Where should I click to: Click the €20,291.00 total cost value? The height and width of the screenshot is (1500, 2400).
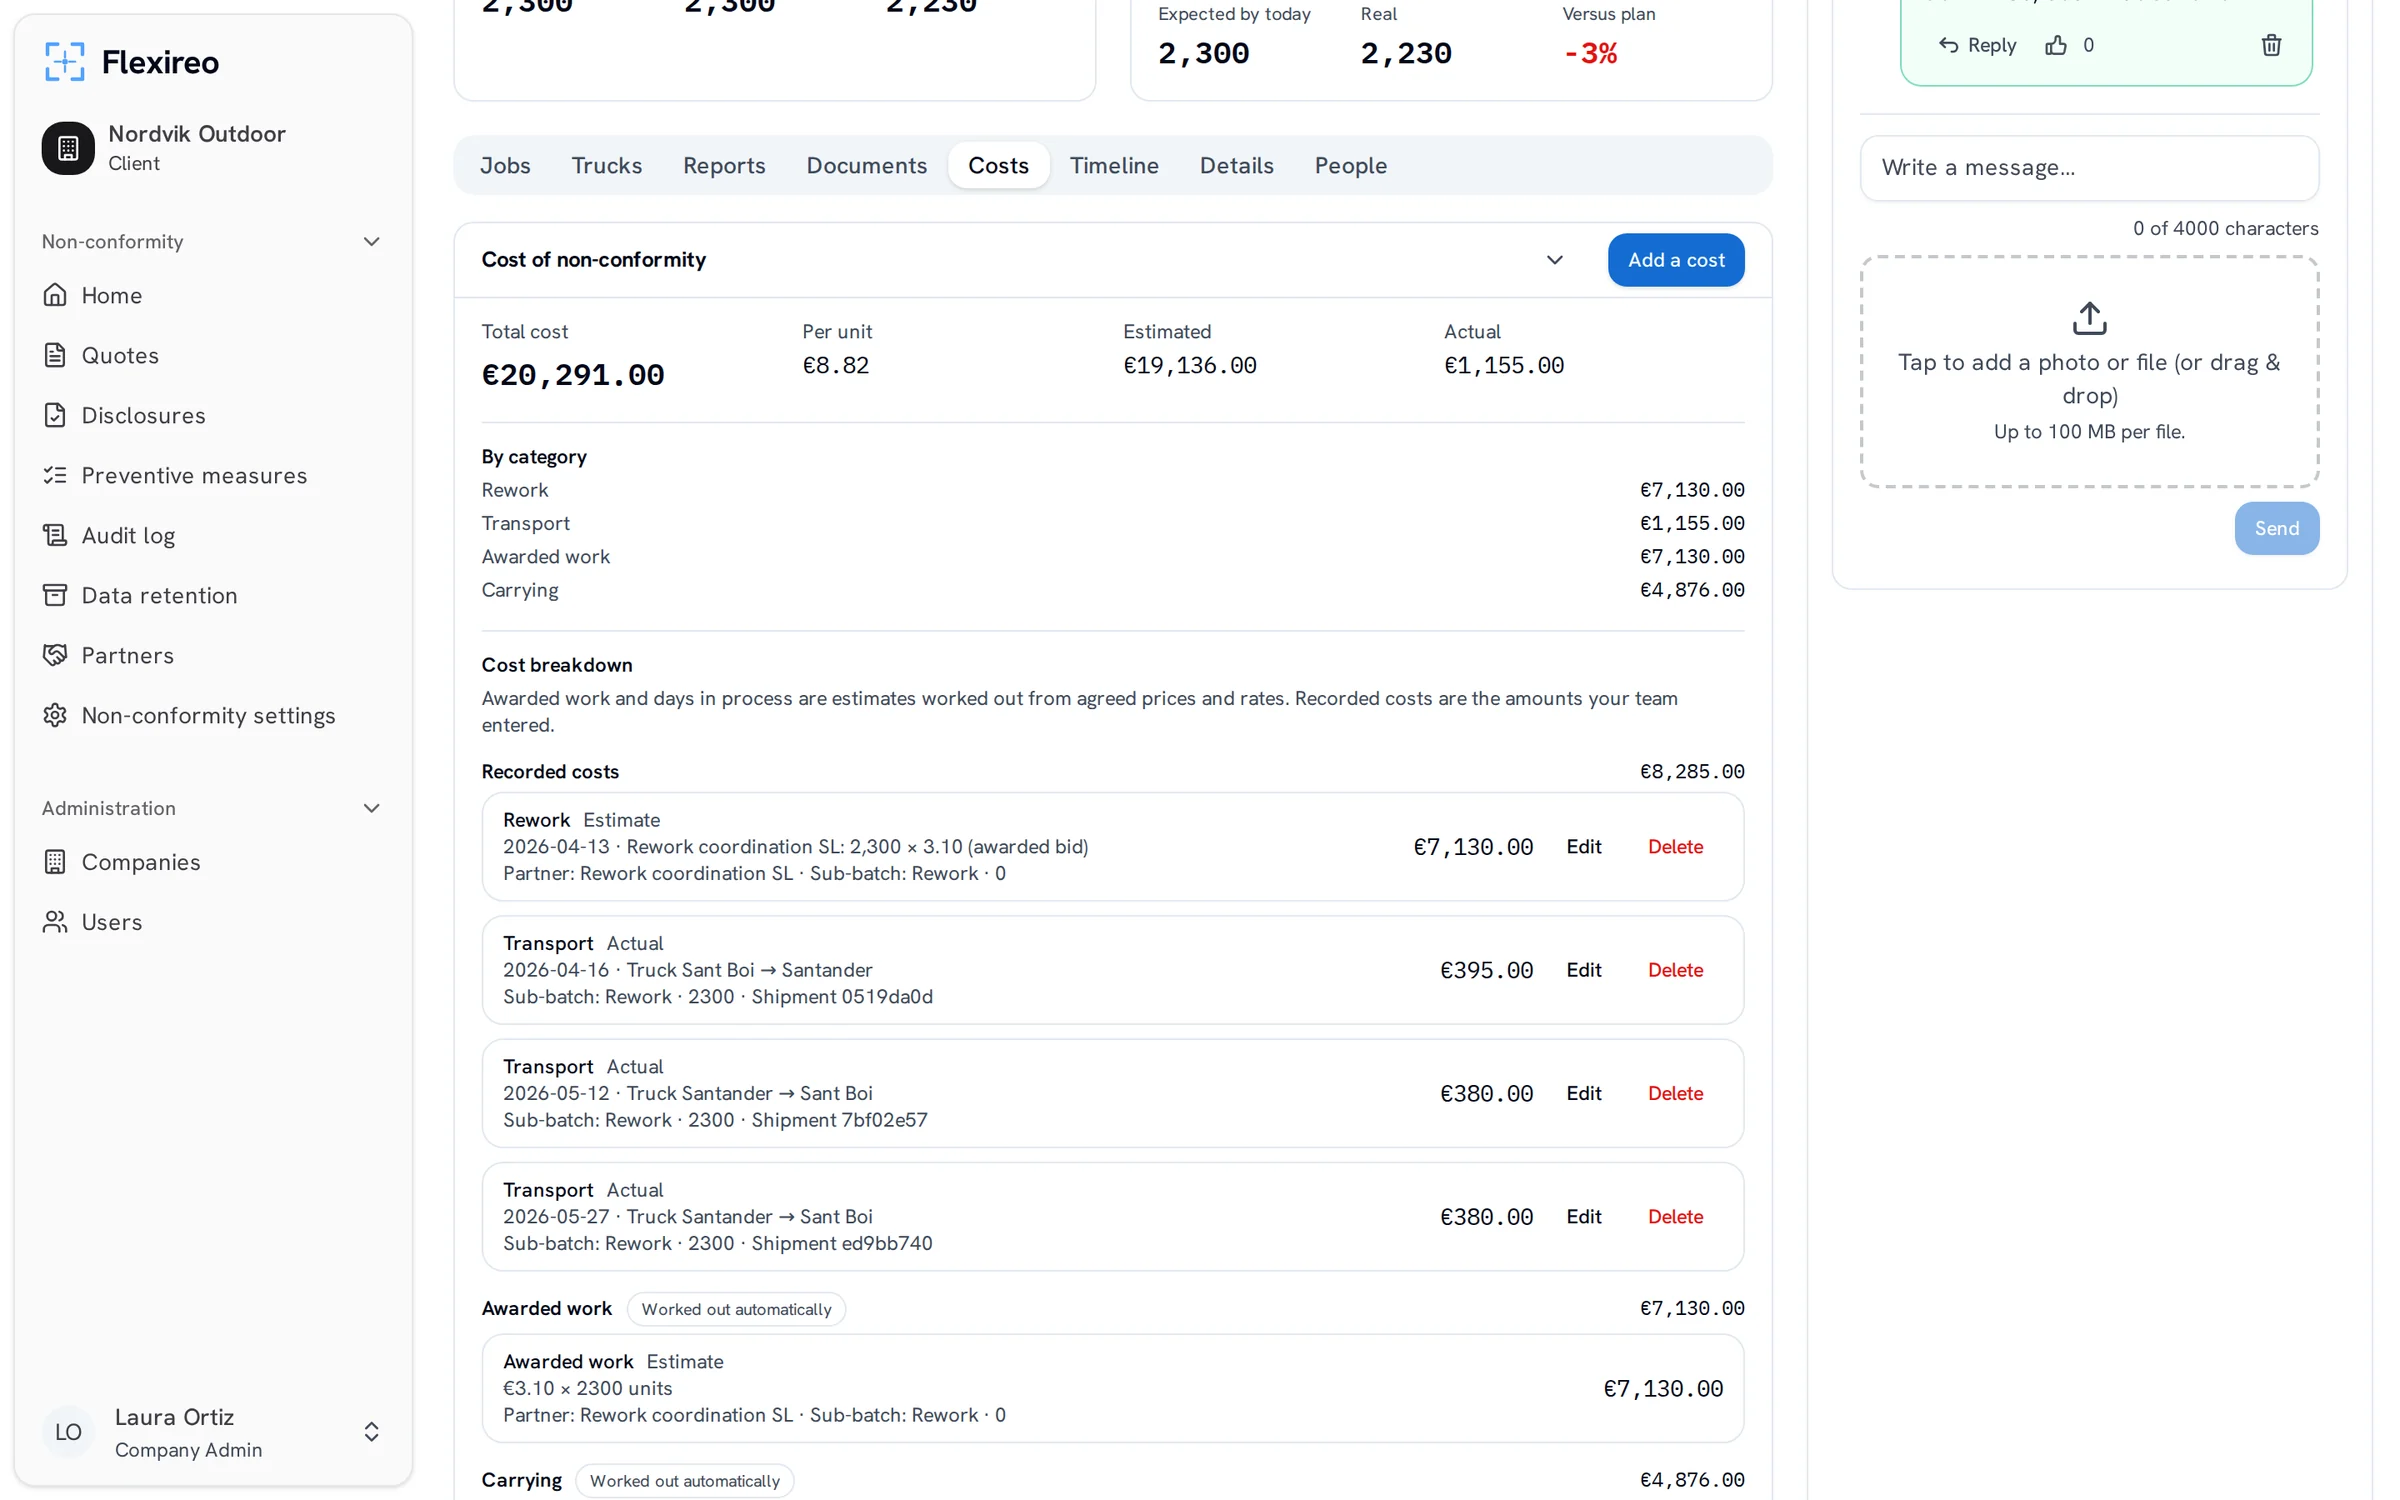[x=573, y=375]
